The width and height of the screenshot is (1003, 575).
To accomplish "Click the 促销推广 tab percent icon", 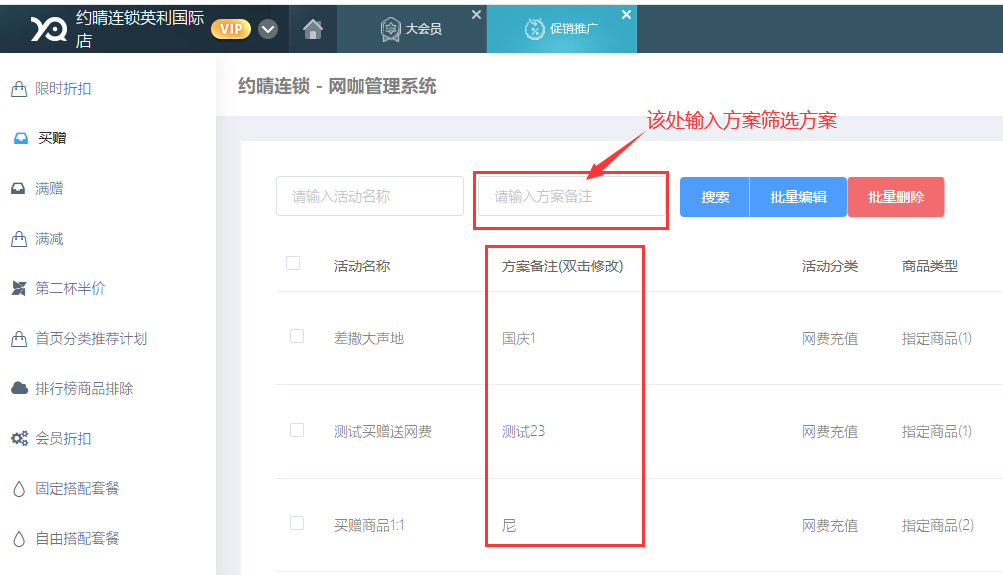I will click(535, 29).
